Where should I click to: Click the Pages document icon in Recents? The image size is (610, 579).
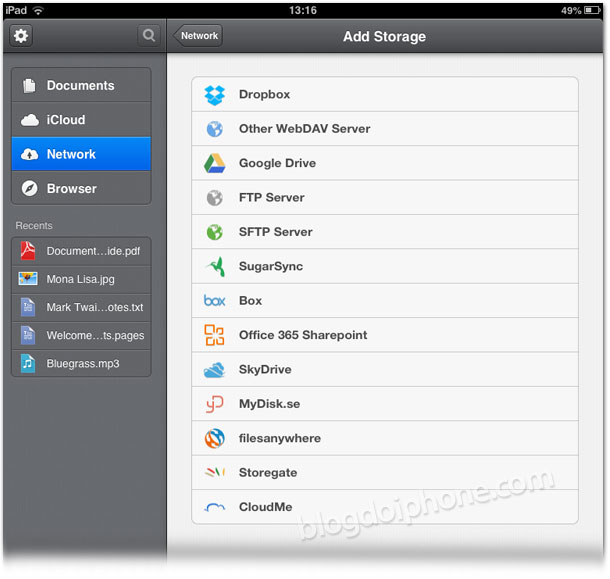point(28,335)
